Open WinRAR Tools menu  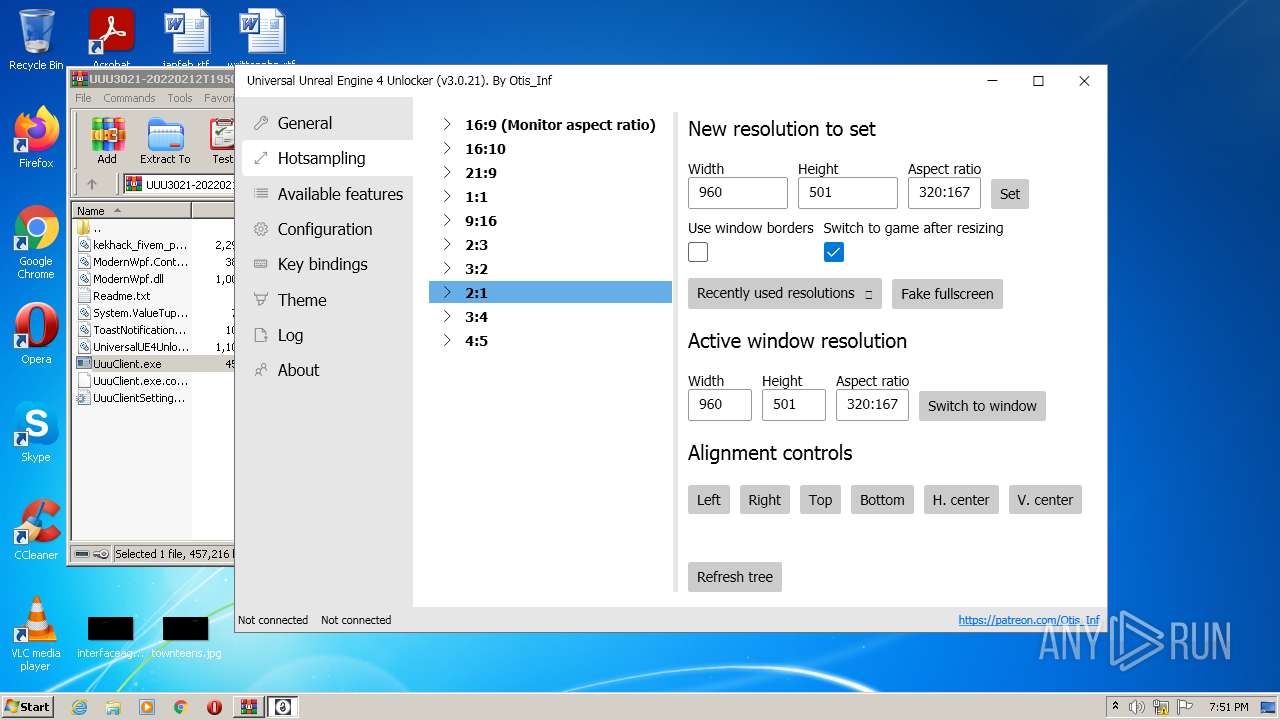click(180, 98)
